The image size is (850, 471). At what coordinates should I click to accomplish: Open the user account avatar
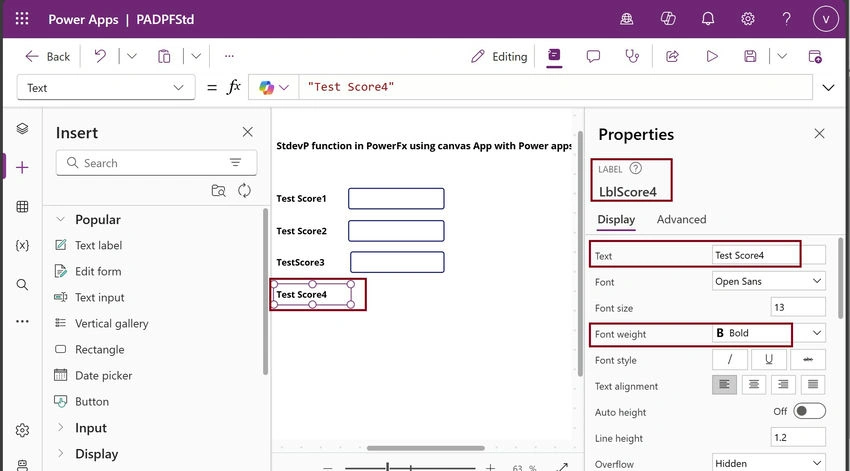tap(826, 19)
